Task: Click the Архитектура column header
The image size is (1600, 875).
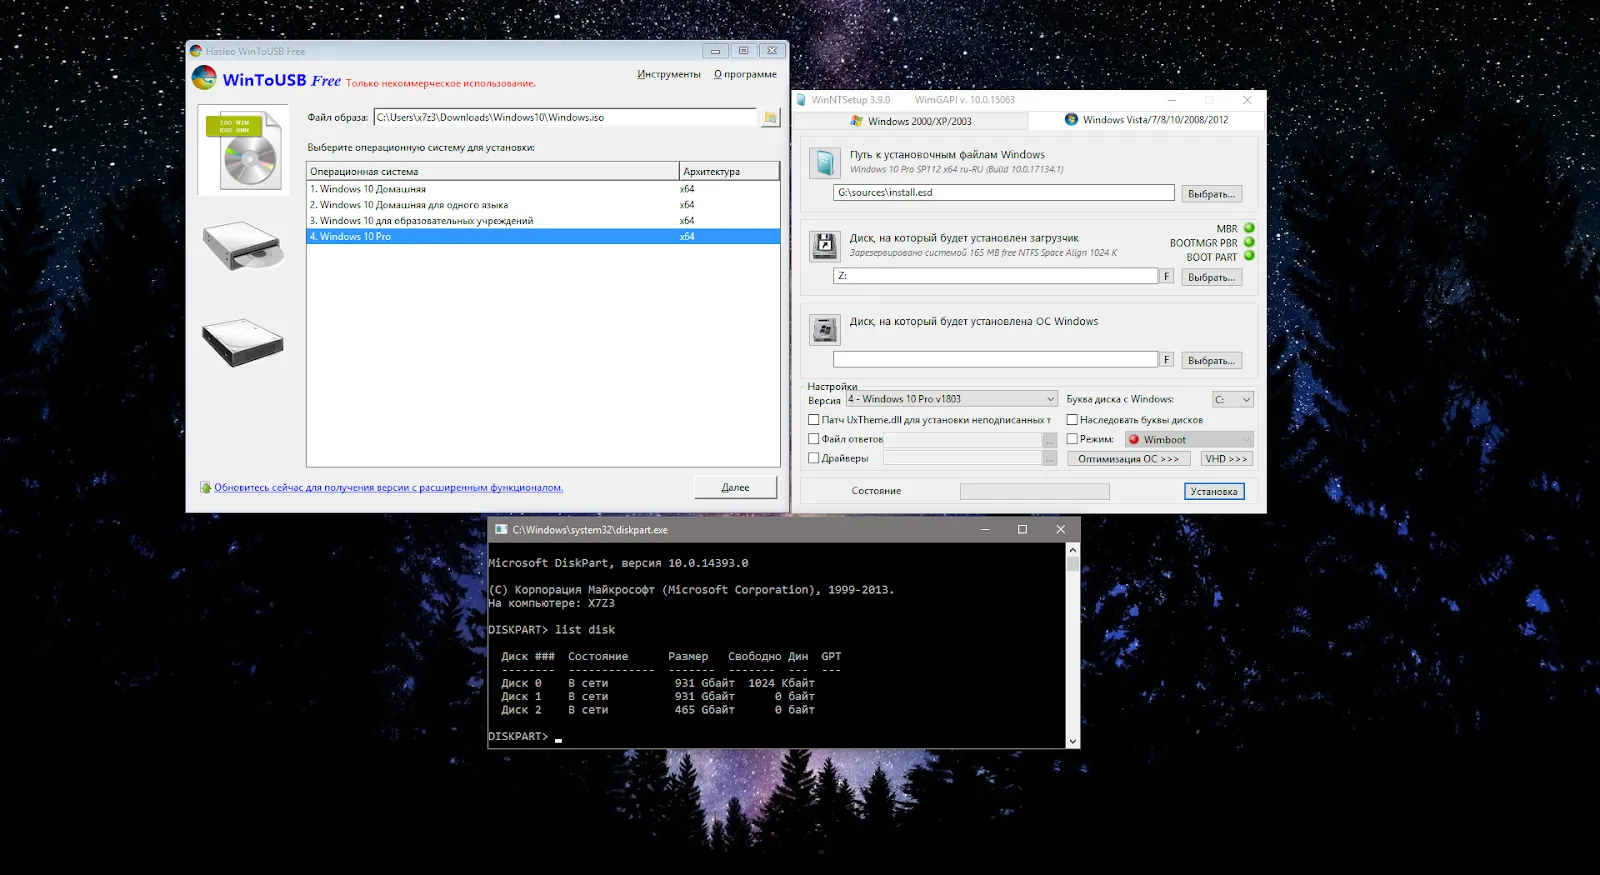Action: (x=730, y=171)
